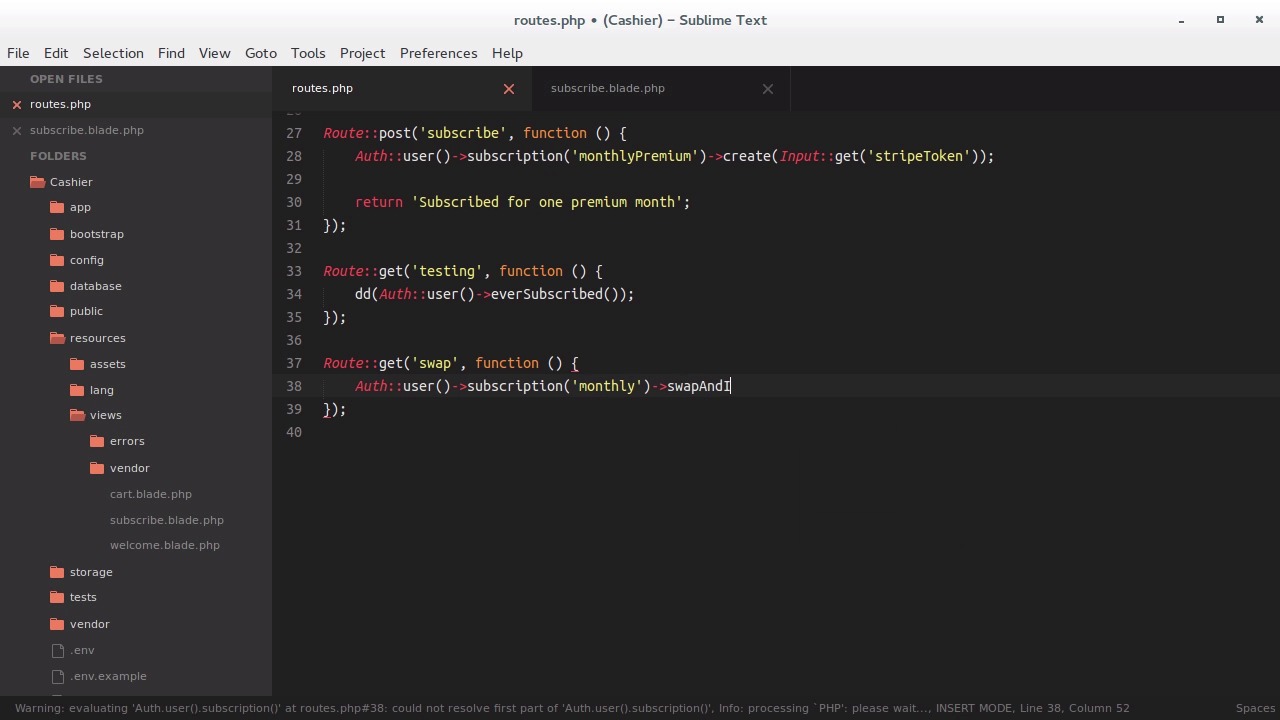Click line number 40 in the gutter
1280x720 pixels.
click(294, 432)
